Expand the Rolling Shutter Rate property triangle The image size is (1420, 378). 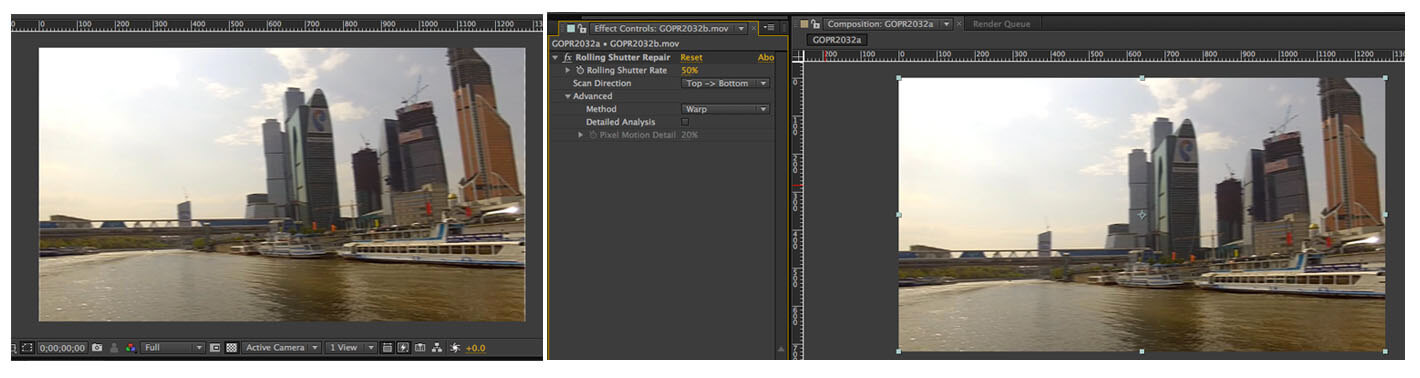point(568,70)
